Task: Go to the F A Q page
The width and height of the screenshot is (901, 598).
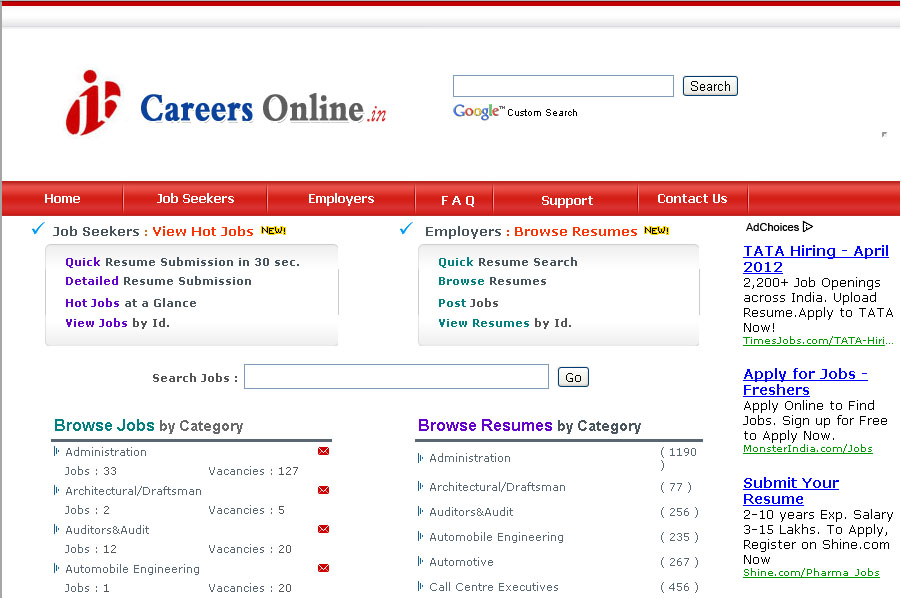Action: click(457, 200)
